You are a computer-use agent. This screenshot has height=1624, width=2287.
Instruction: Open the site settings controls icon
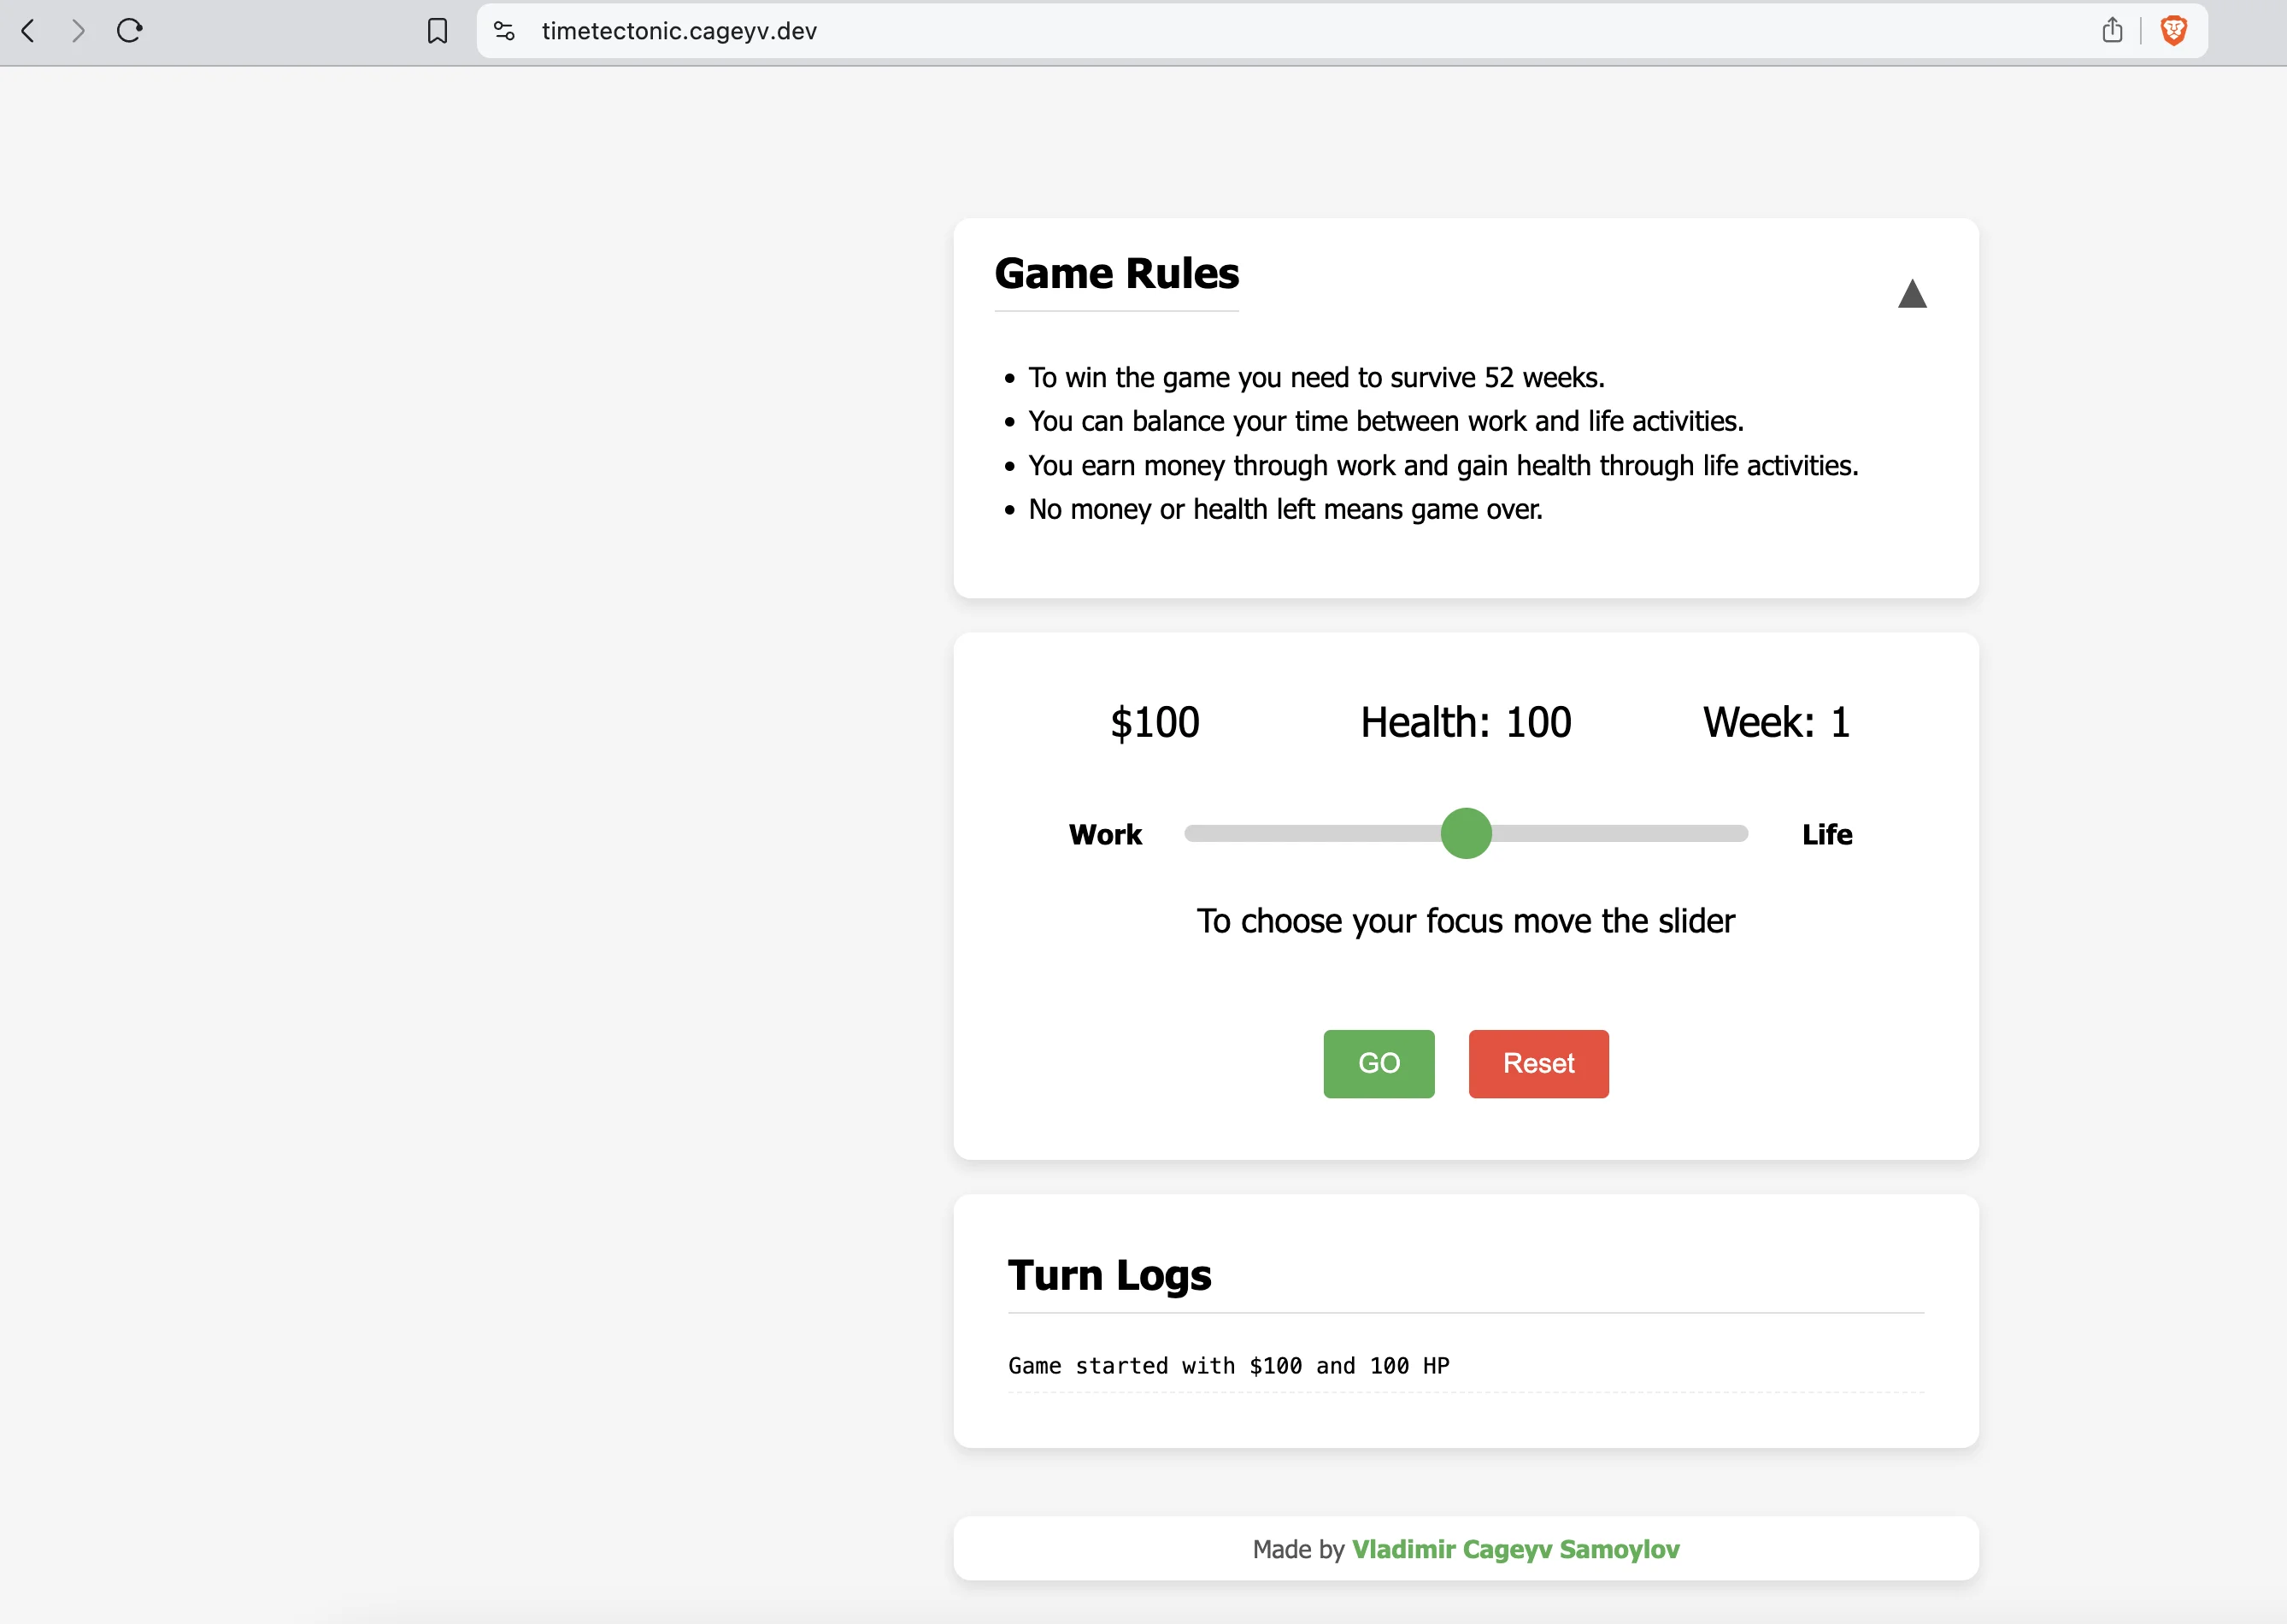[503, 31]
